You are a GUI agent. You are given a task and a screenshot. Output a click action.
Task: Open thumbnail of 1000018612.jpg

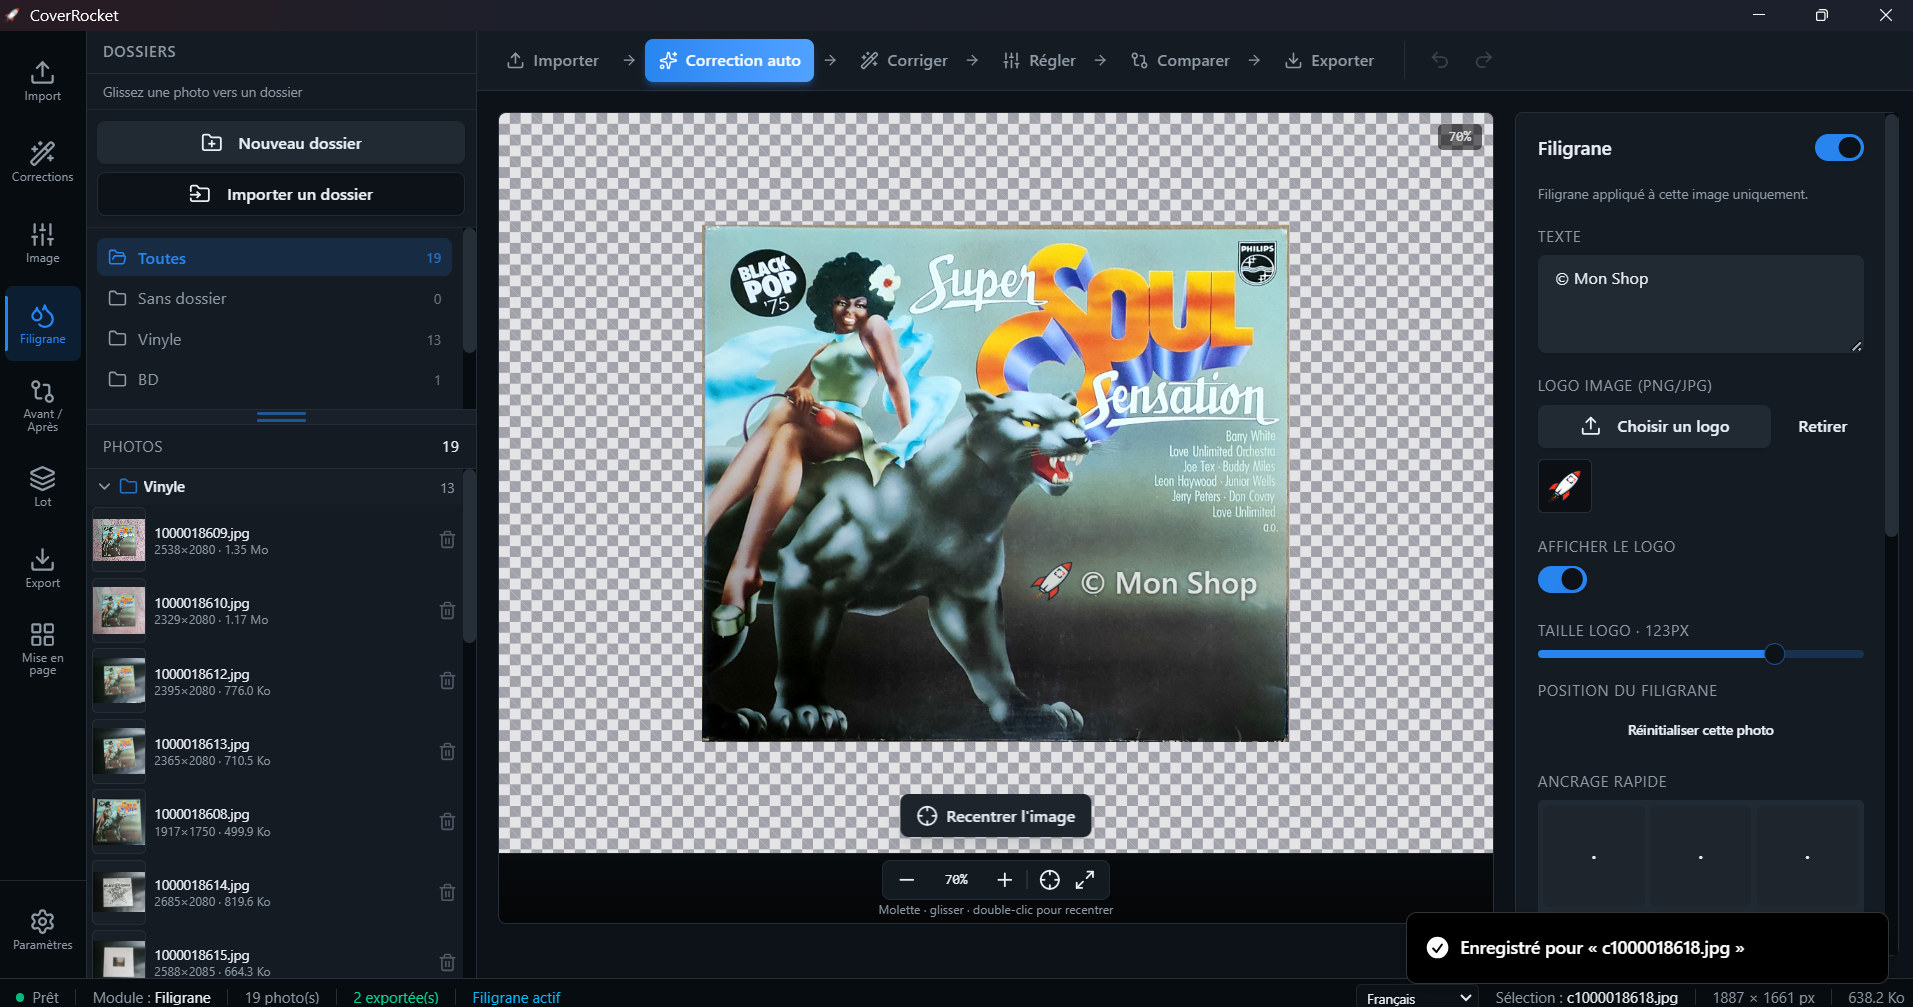(119, 681)
